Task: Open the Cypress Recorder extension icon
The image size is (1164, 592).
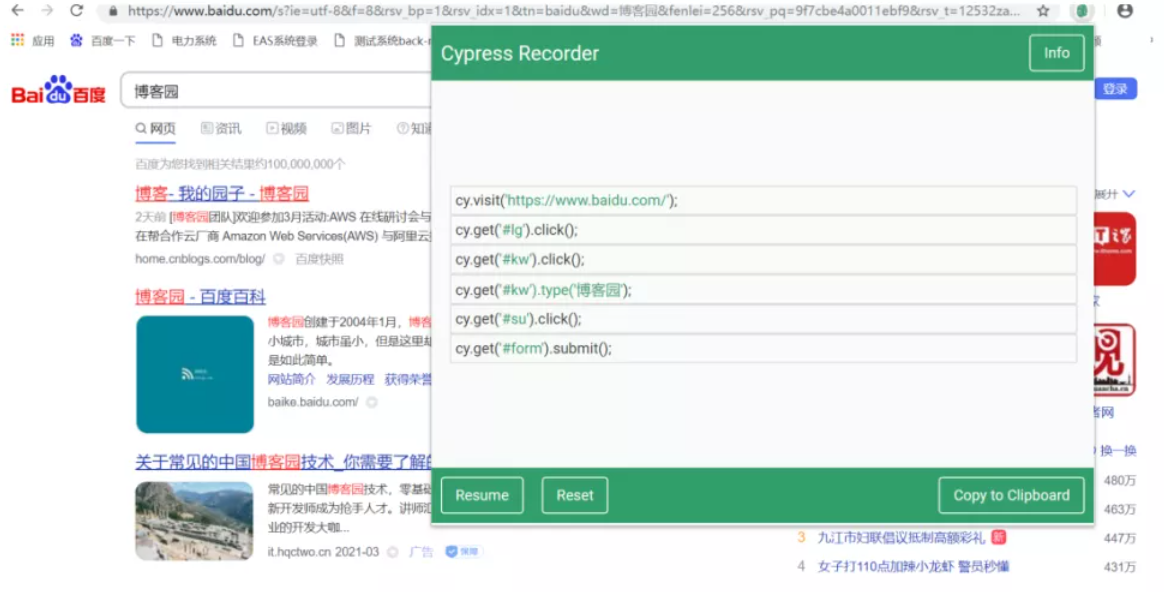Action: (x=1081, y=11)
